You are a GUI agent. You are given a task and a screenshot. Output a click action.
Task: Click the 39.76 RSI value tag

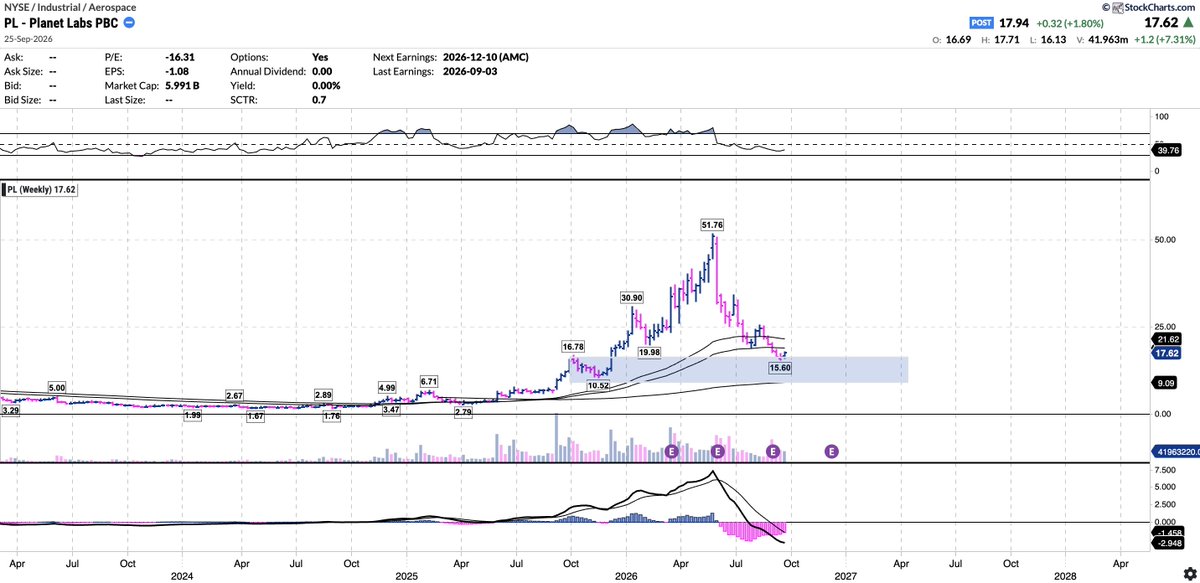(1164, 152)
